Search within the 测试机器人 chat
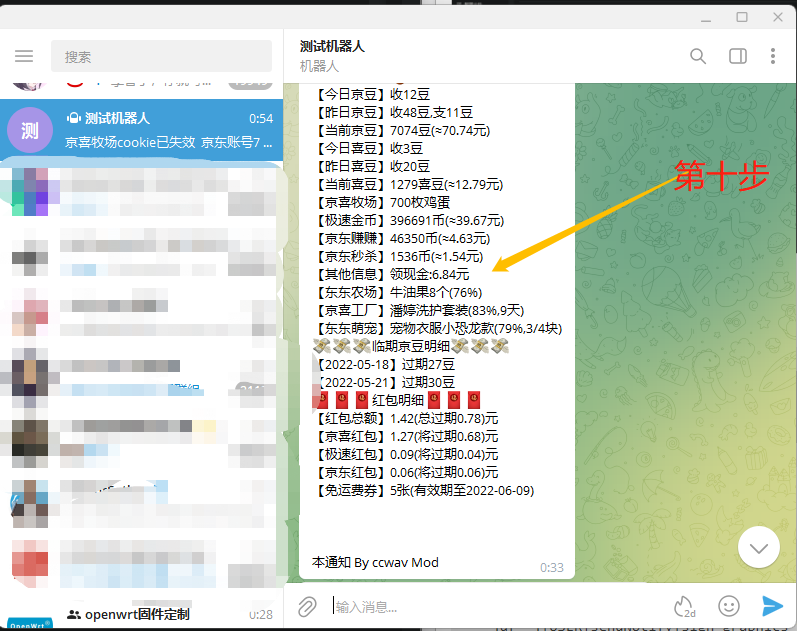Image resolution: width=797 pixels, height=631 pixels. pyautogui.click(x=698, y=56)
